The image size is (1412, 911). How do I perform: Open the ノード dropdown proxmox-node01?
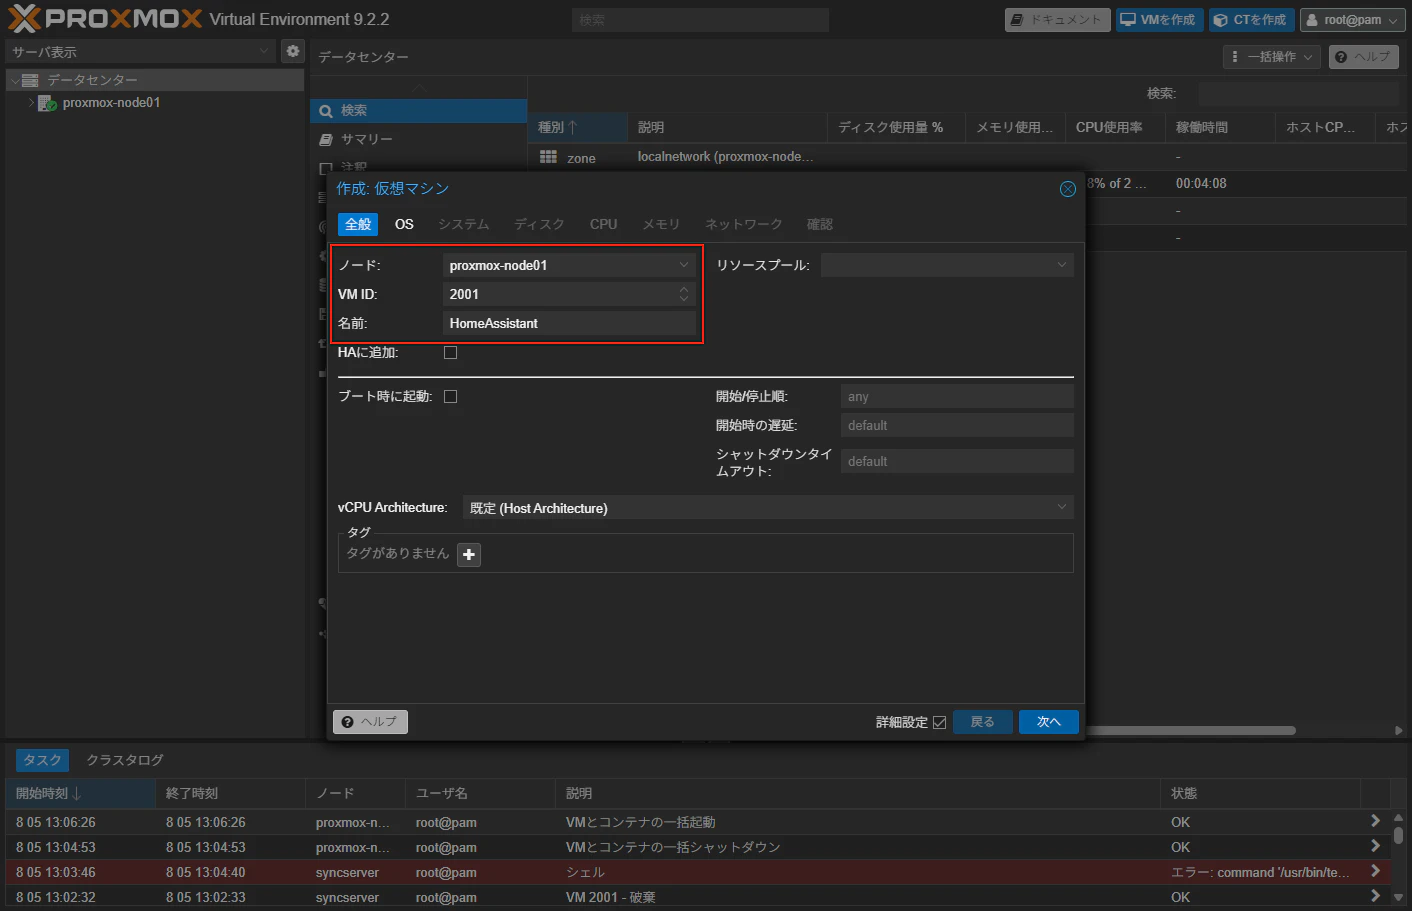[x=569, y=265]
